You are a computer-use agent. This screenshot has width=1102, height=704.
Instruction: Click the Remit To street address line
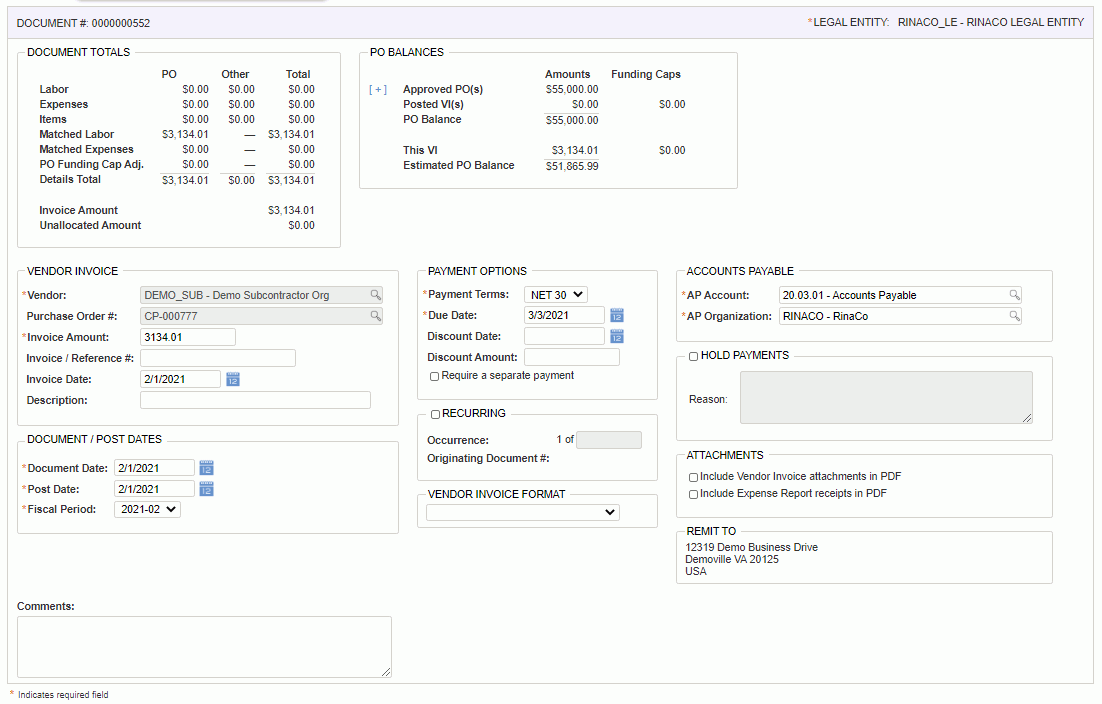point(752,547)
